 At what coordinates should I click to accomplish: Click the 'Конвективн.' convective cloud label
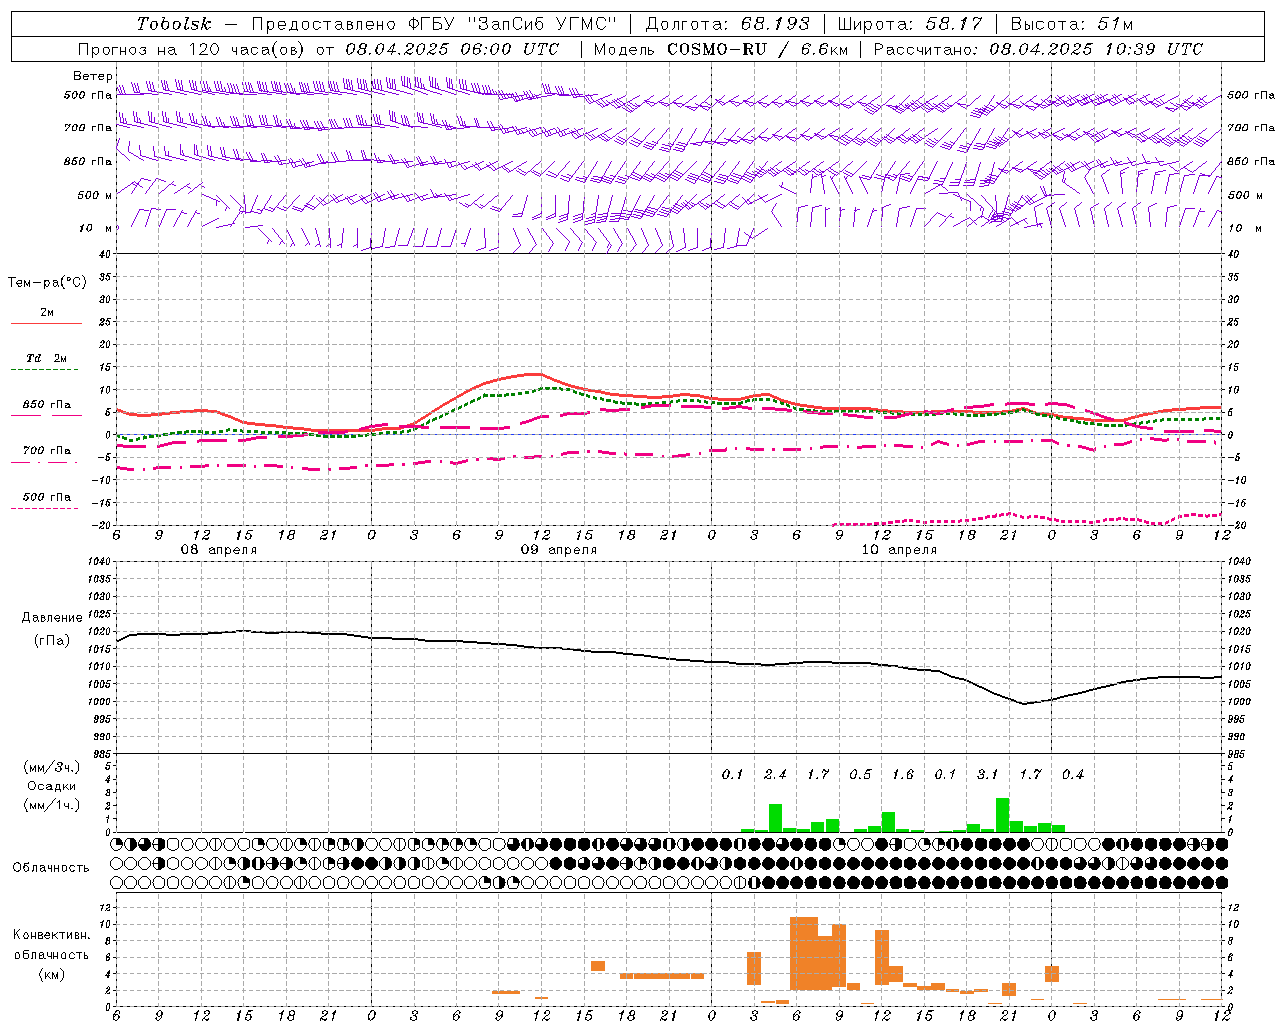52,935
